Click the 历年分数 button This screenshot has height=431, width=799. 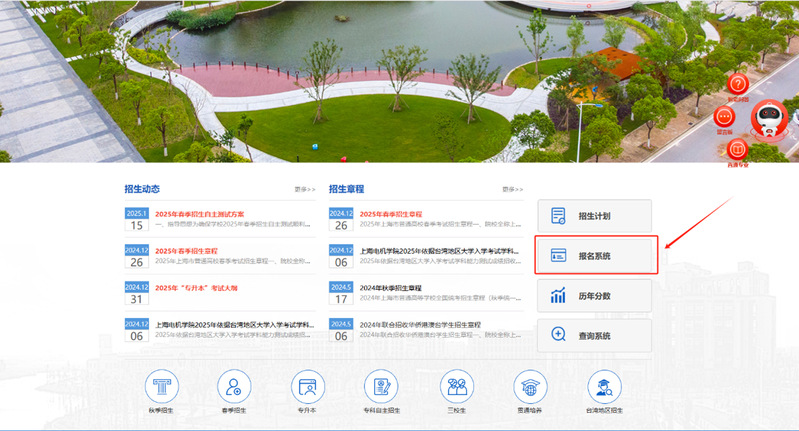click(594, 296)
